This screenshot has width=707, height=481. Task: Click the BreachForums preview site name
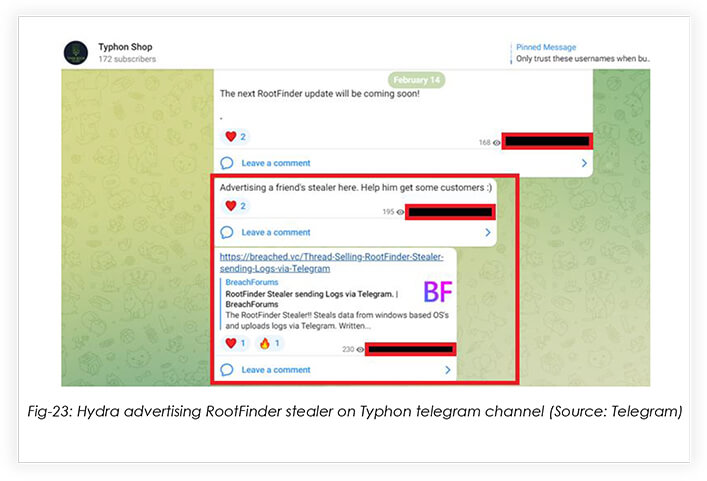pos(252,282)
